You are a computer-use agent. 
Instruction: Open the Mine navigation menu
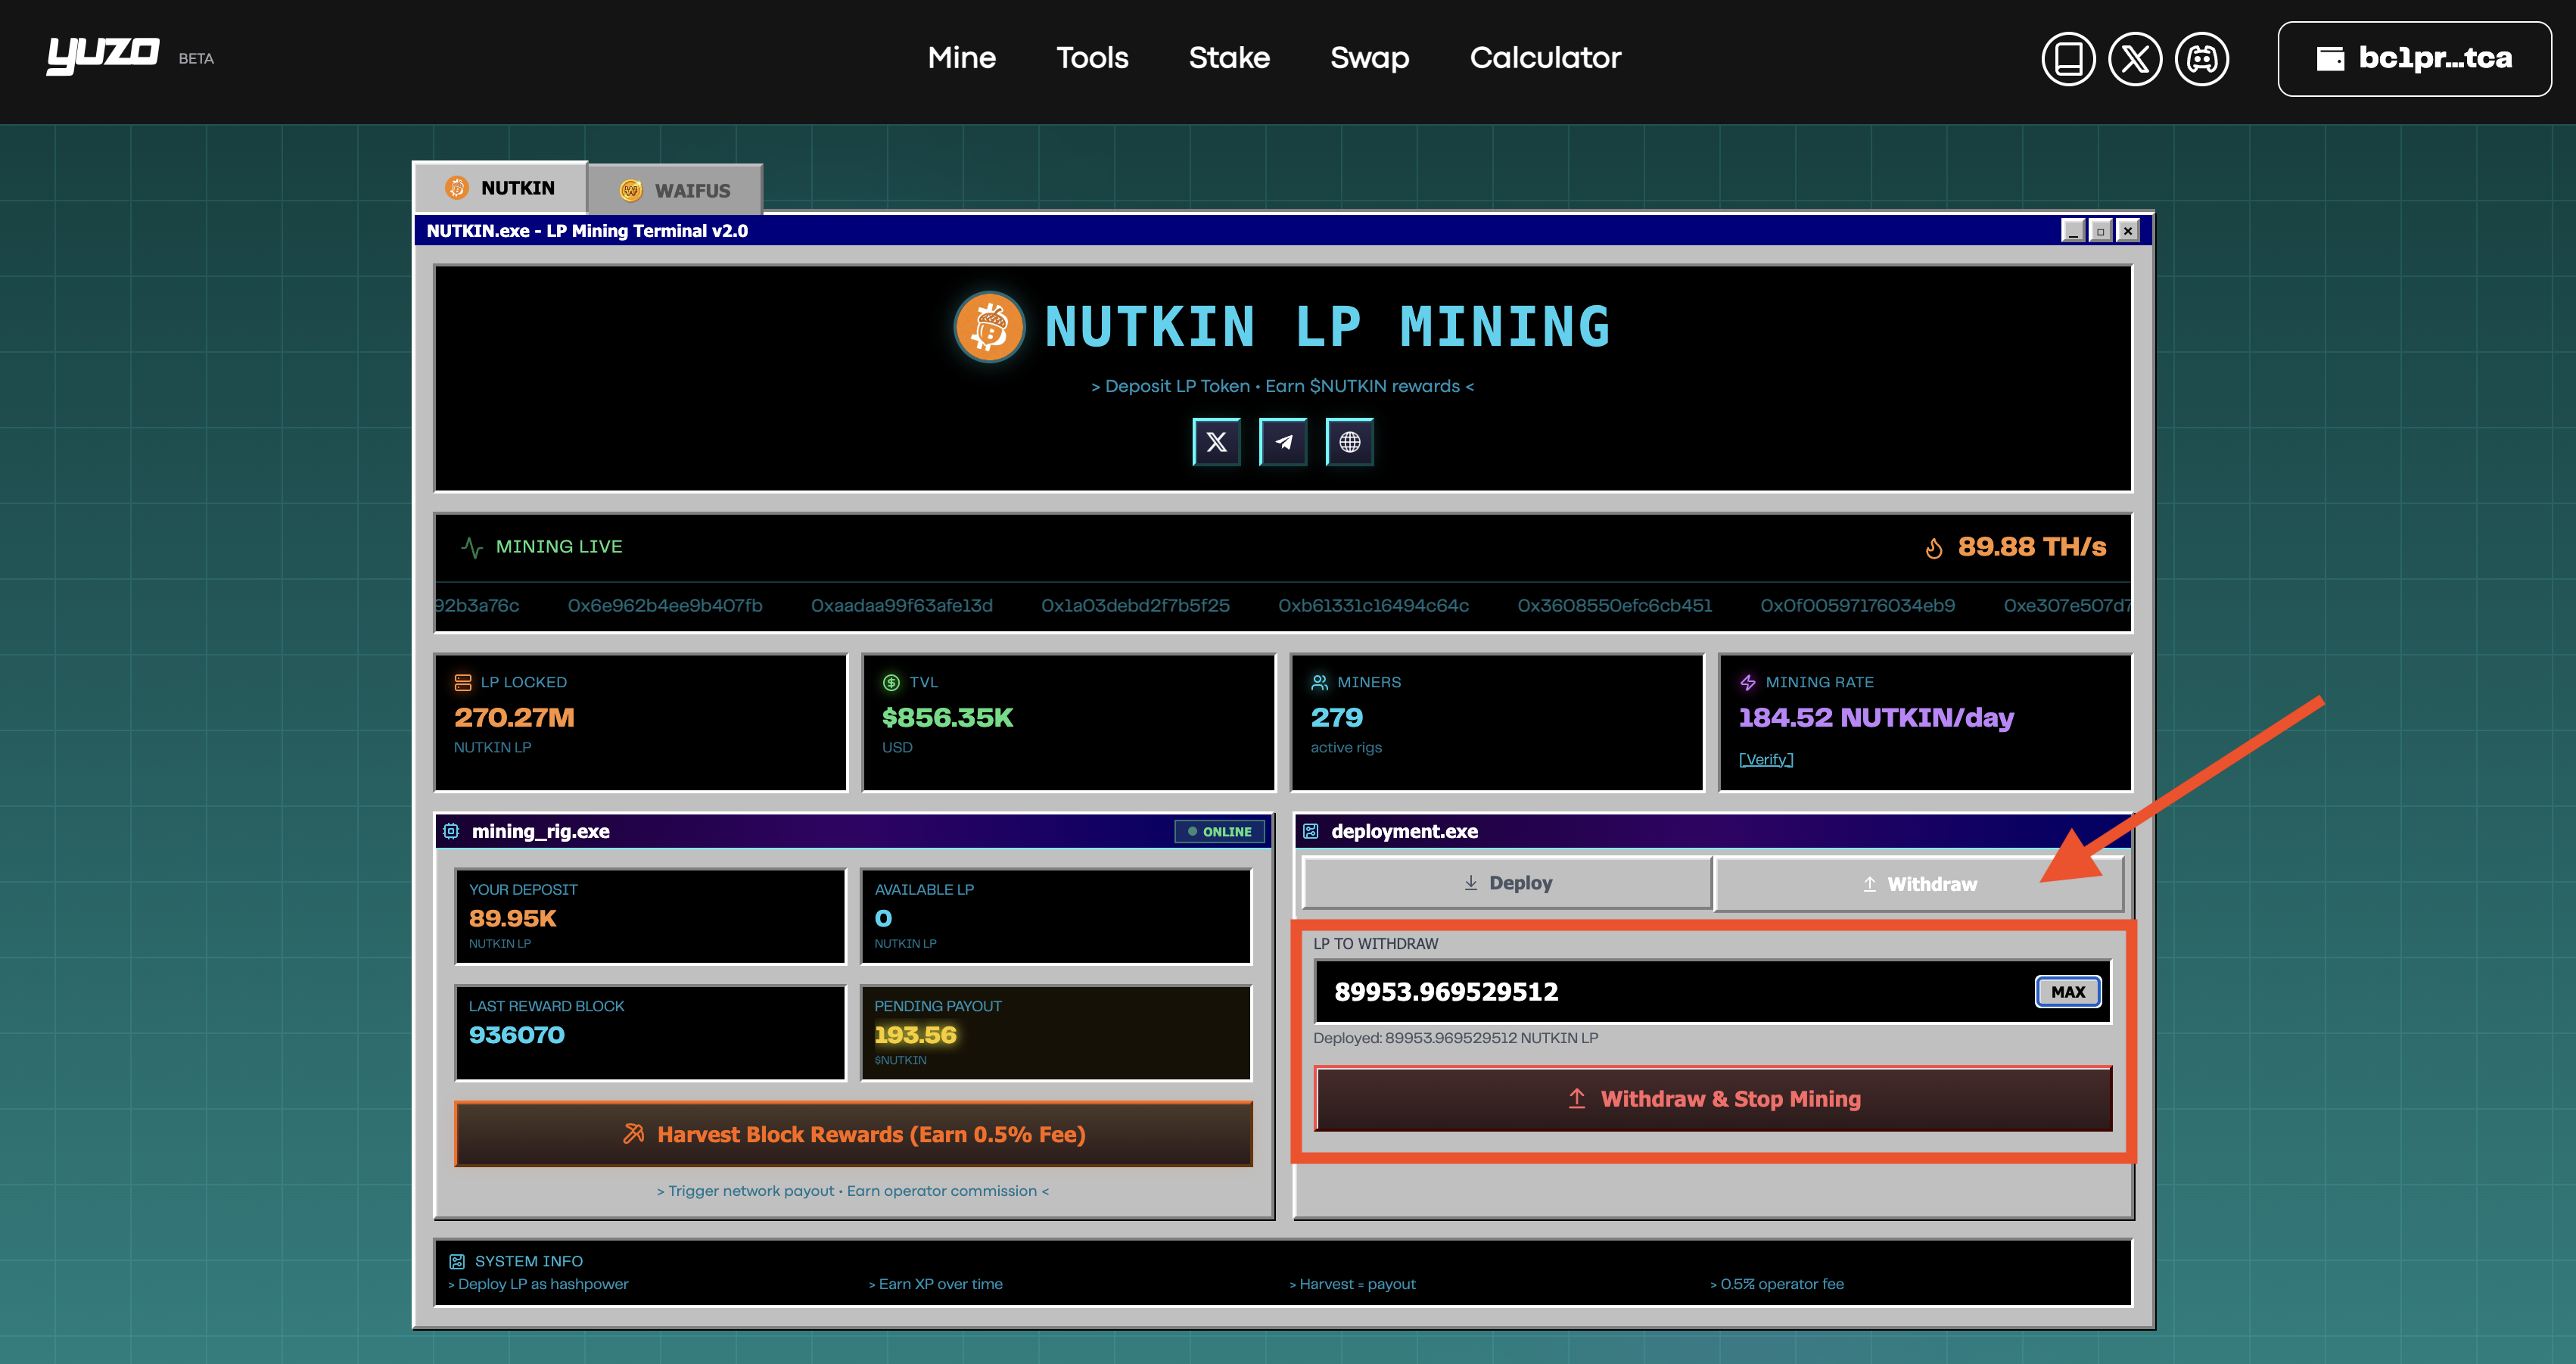pyautogui.click(x=961, y=58)
